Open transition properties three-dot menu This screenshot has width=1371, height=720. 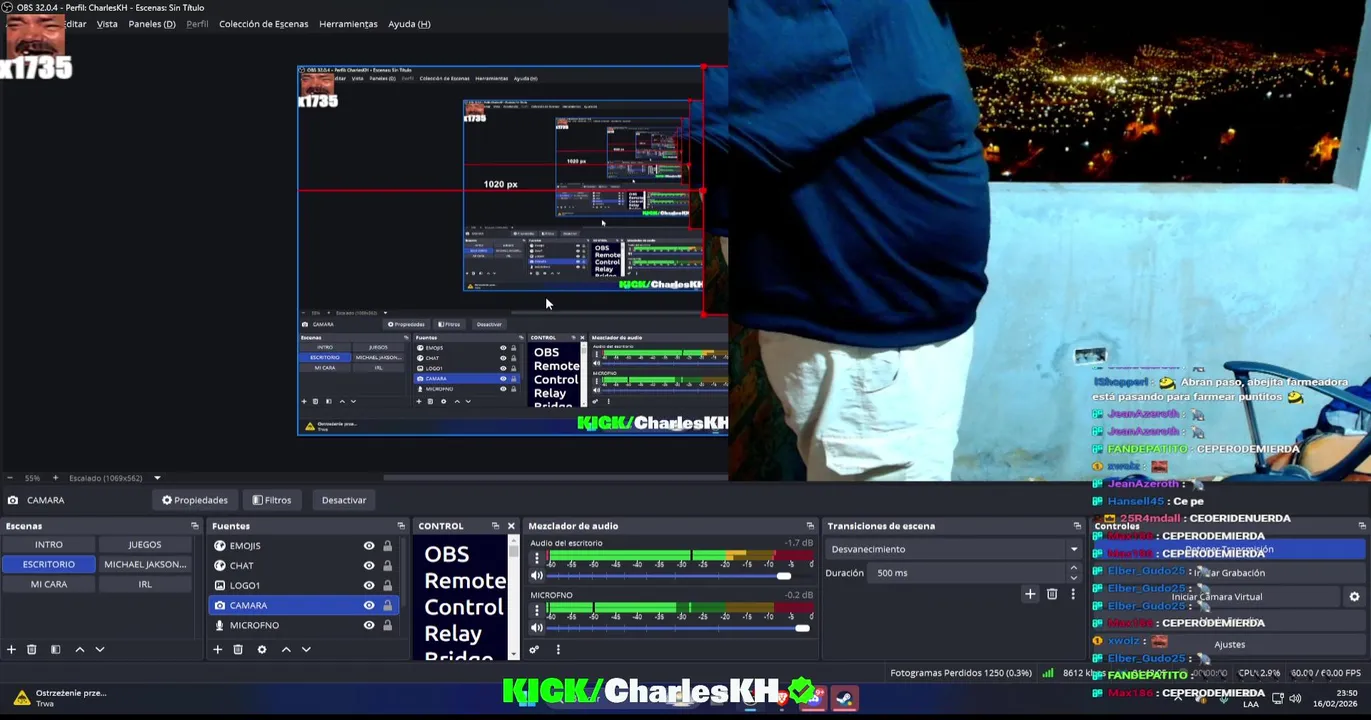coord(1073,594)
